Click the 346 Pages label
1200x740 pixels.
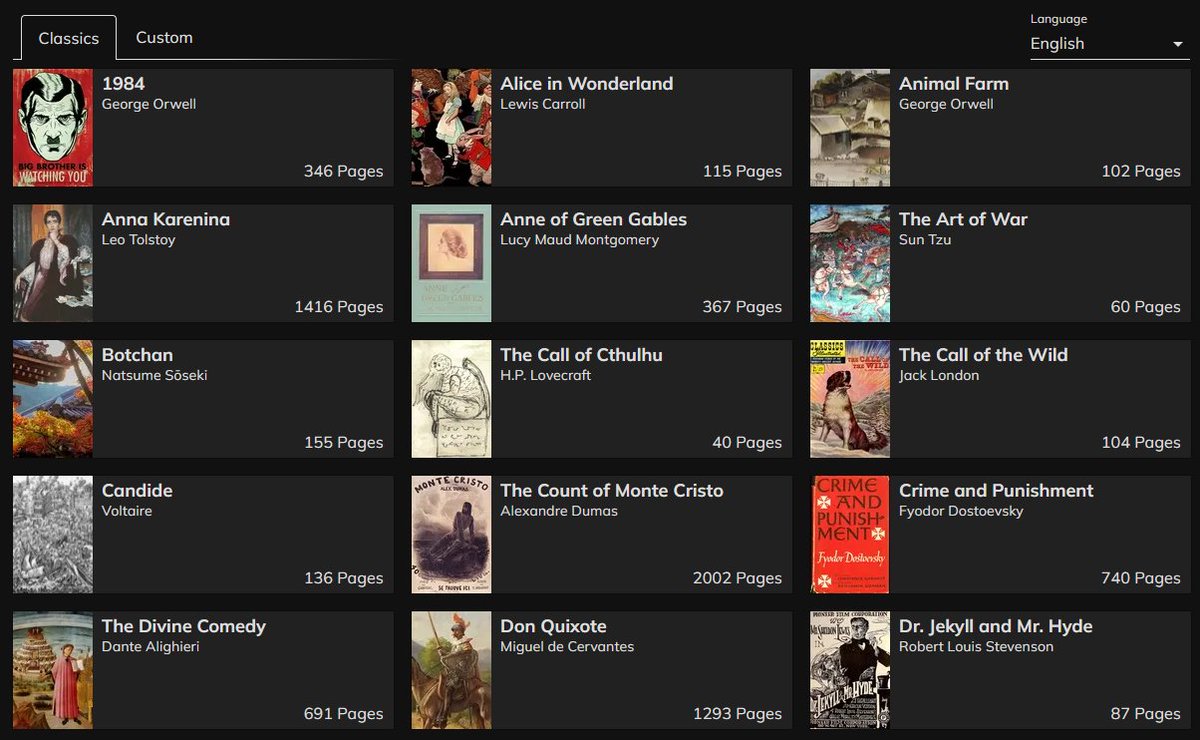(344, 171)
